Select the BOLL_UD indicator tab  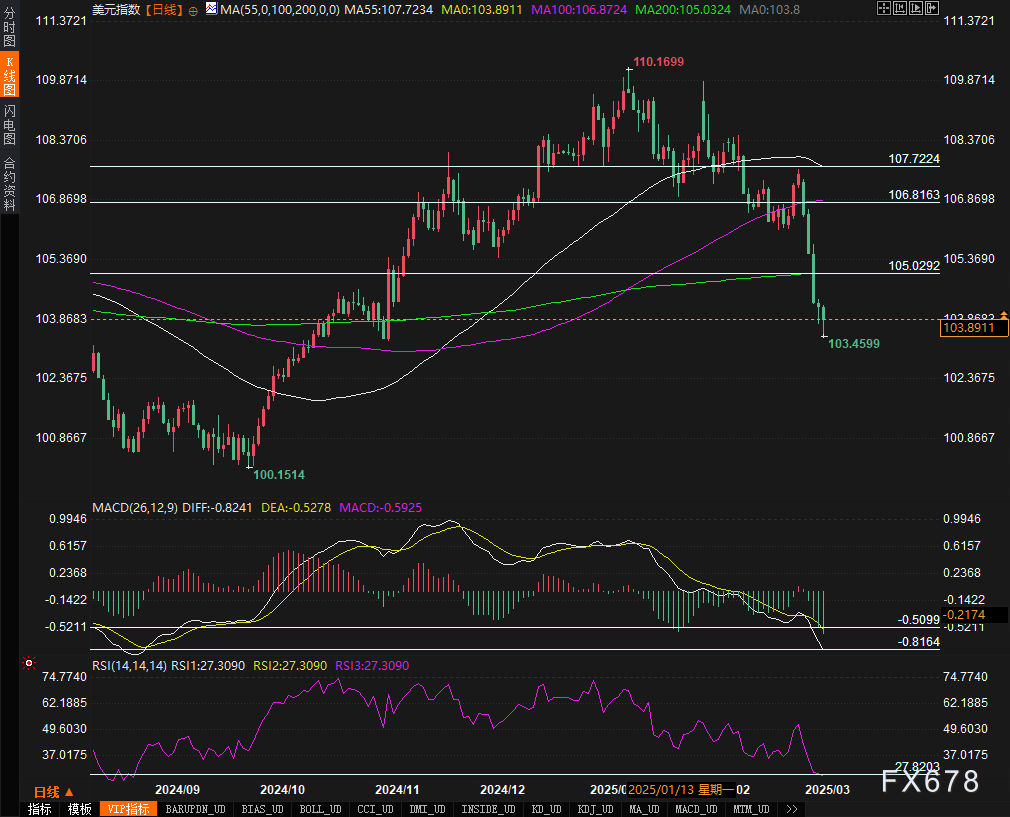point(320,809)
